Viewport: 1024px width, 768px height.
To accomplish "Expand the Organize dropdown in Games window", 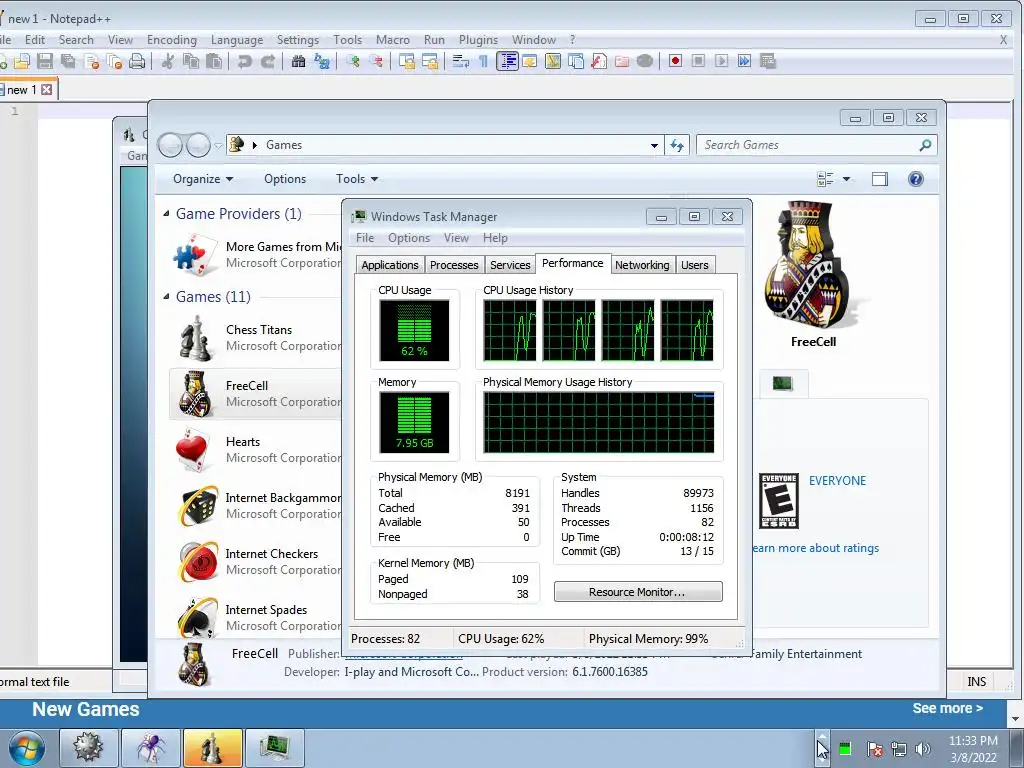I will pyautogui.click(x=202, y=179).
